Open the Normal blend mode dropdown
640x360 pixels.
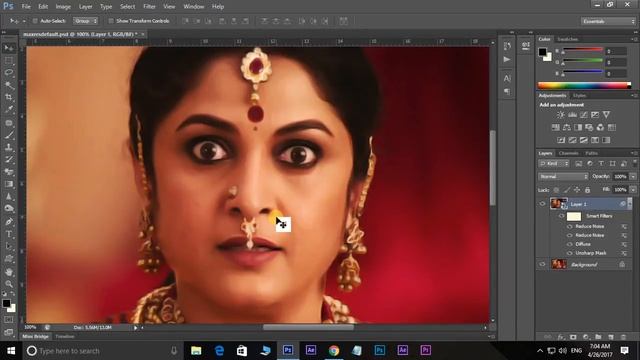point(563,176)
